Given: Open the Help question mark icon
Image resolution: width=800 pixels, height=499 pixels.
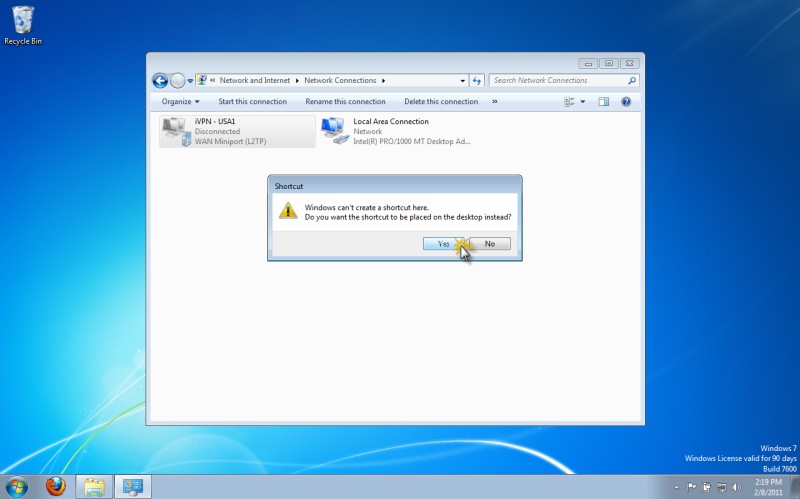Looking at the screenshot, I should click(x=626, y=102).
